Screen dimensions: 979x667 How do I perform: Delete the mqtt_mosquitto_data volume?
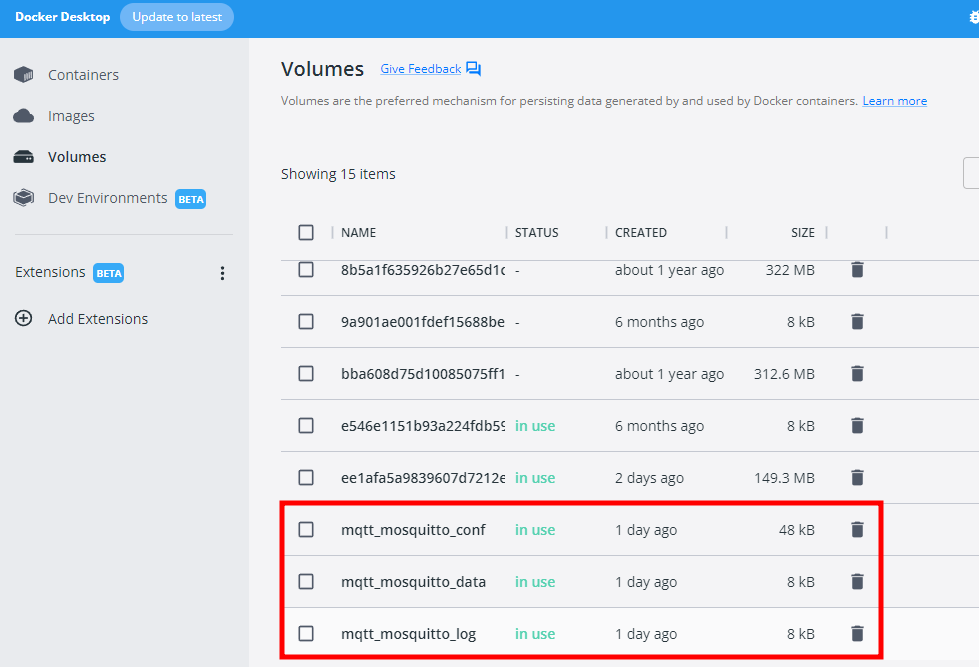click(x=857, y=581)
